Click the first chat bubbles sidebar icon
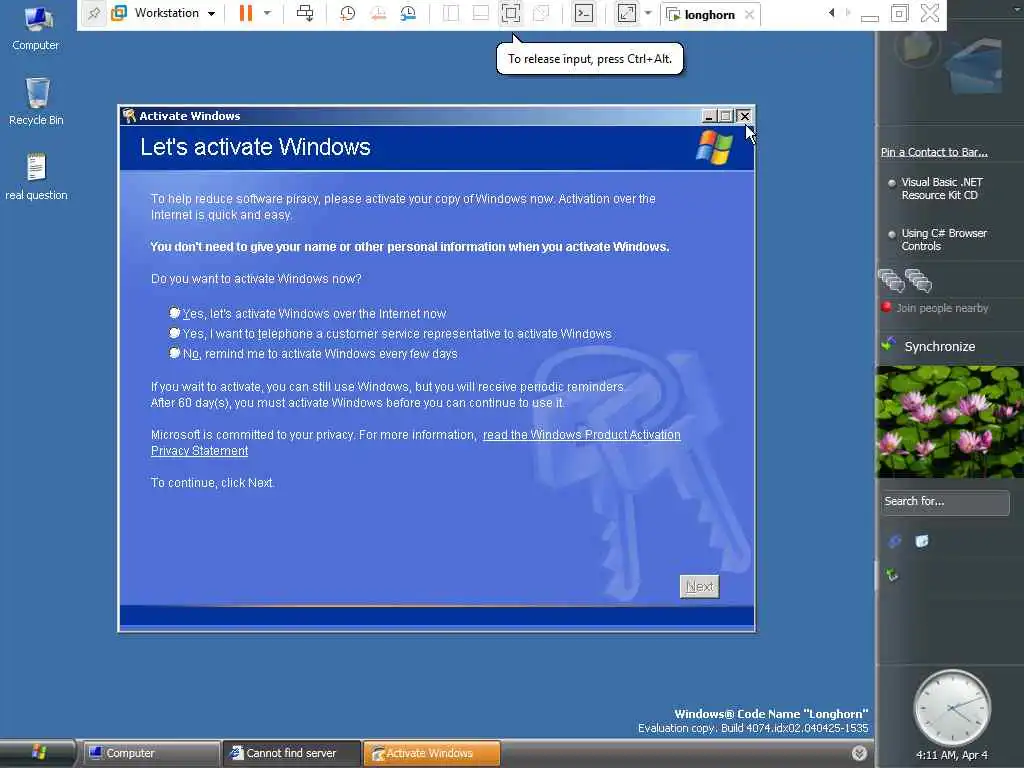Image resolution: width=1024 pixels, height=768 pixels. click(891, 280)
